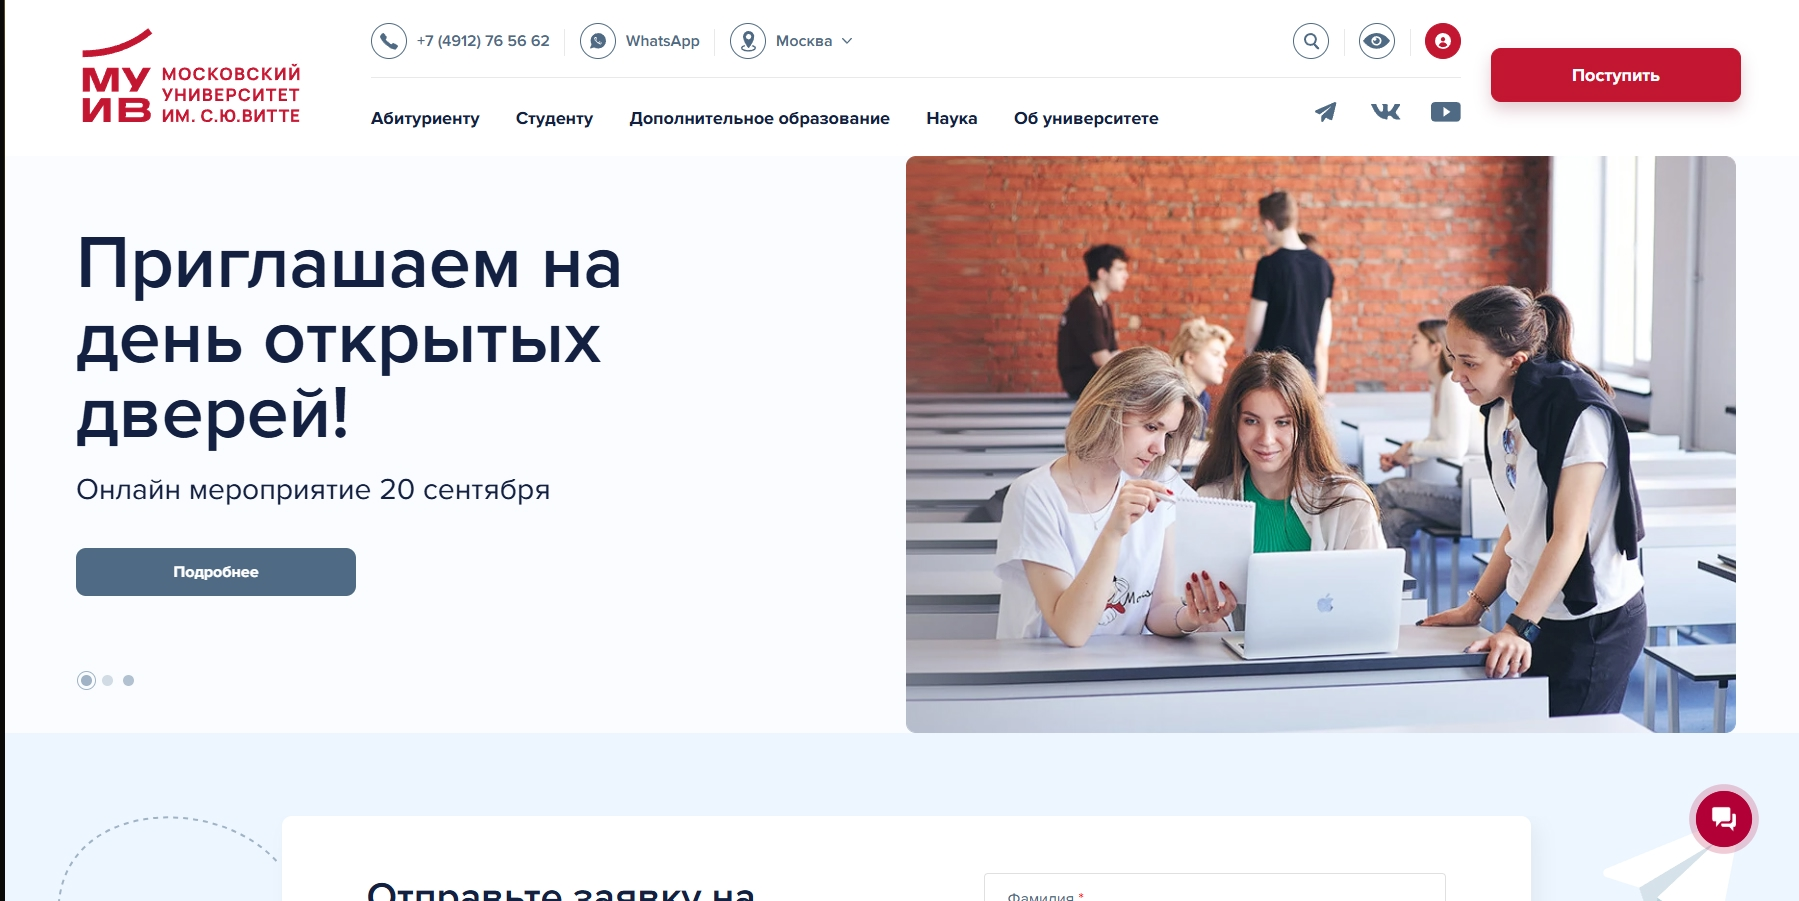Image resolution: width=1799 pixels, height=901 pixels.
Task: Open the Дополнительное образование menu
Action: coord(760,118)
